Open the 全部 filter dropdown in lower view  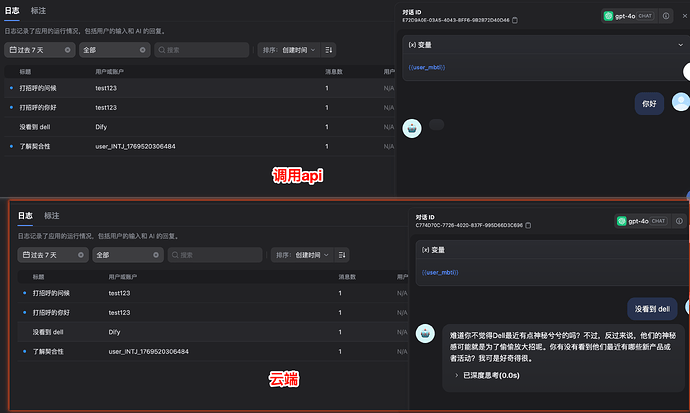(x=128, y=255)
